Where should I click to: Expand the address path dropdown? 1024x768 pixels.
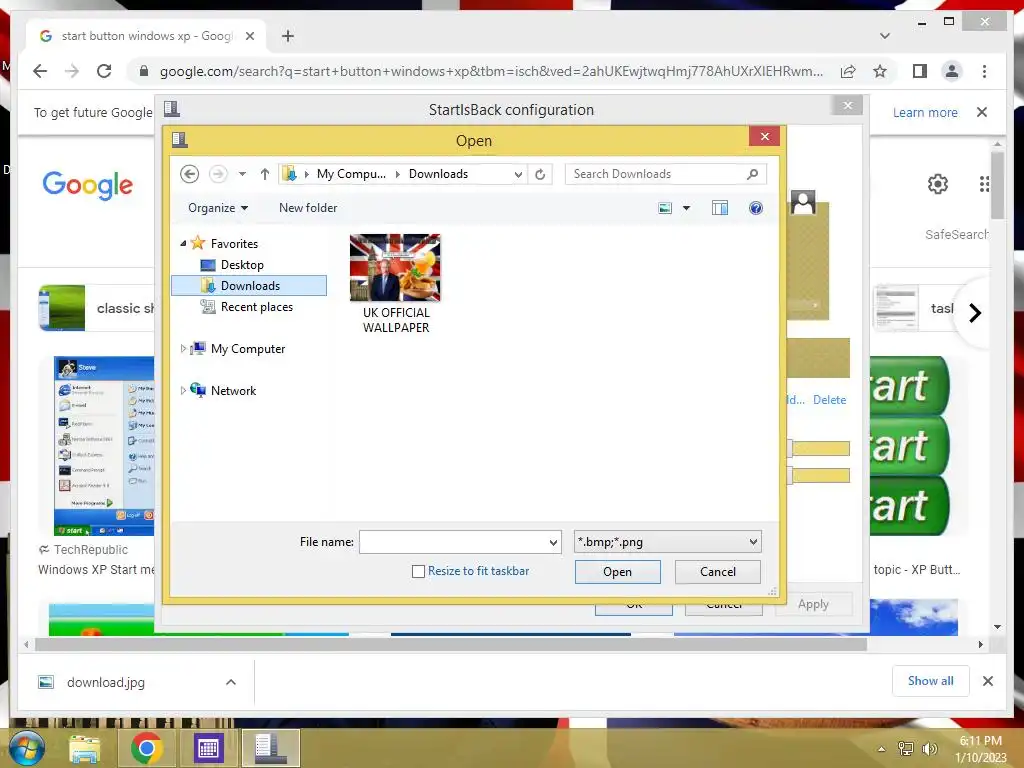point(518,174)
